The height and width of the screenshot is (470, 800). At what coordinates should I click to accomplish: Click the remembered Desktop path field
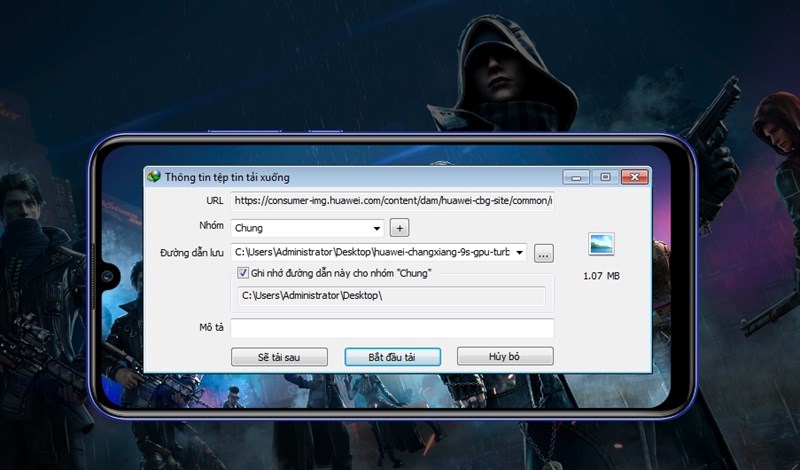(391, 296)
